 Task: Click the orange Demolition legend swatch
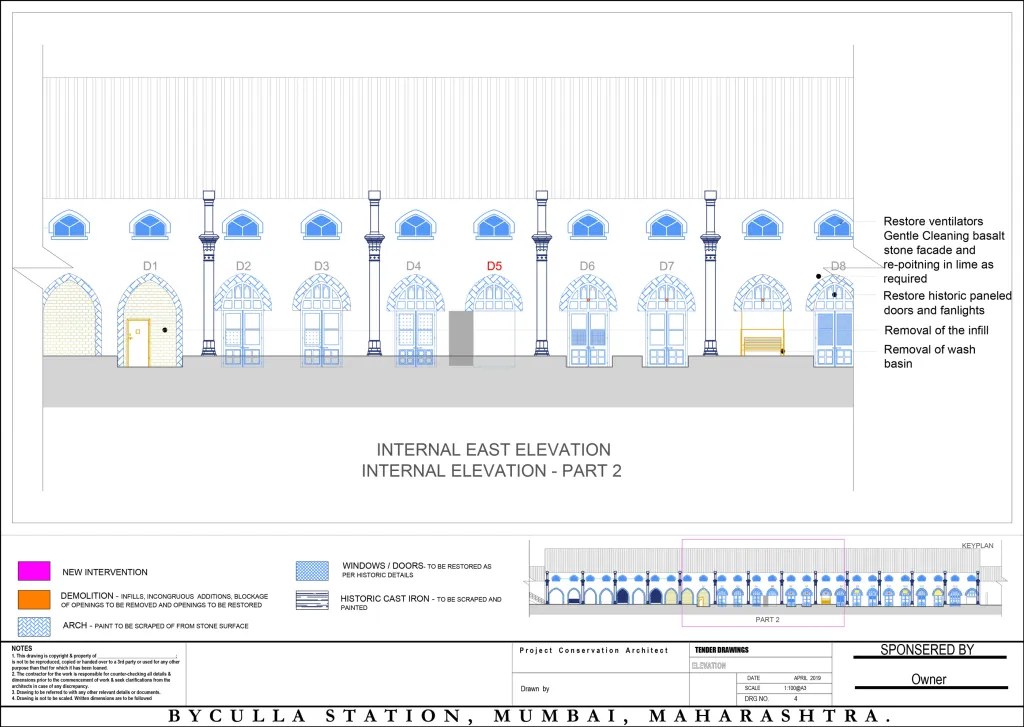tap(33, 600)
